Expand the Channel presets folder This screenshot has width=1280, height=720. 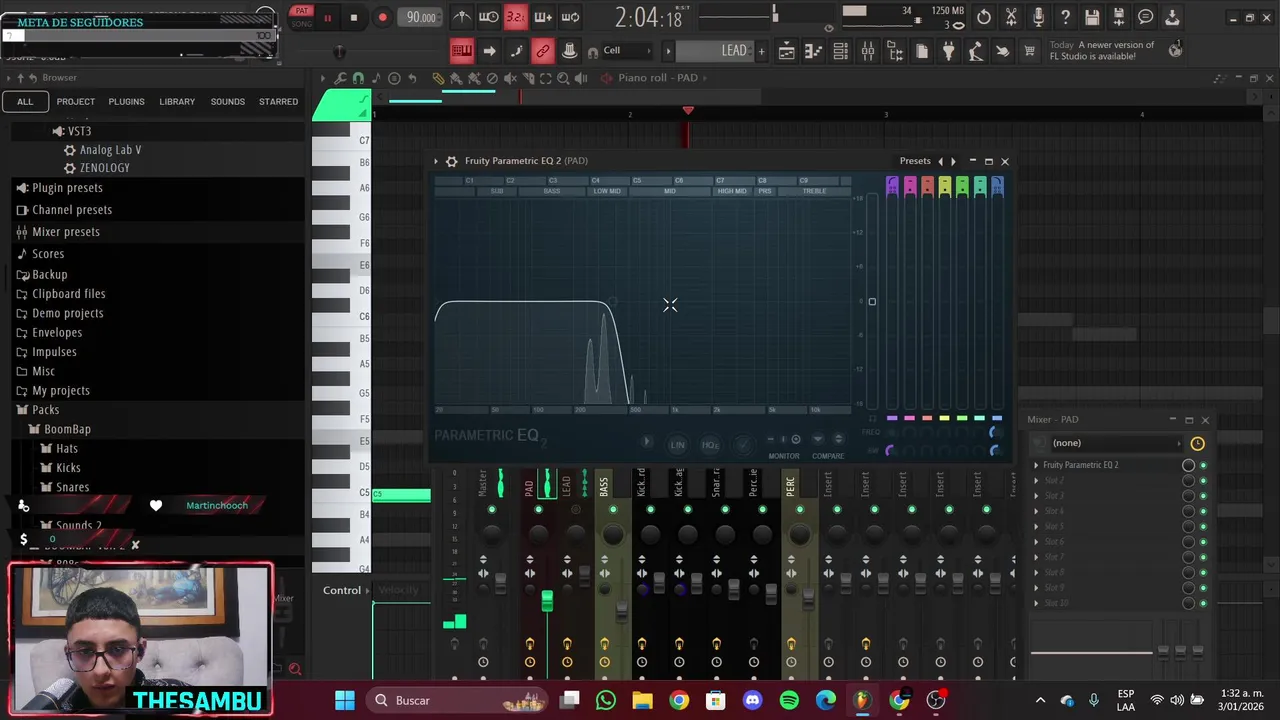72,210
